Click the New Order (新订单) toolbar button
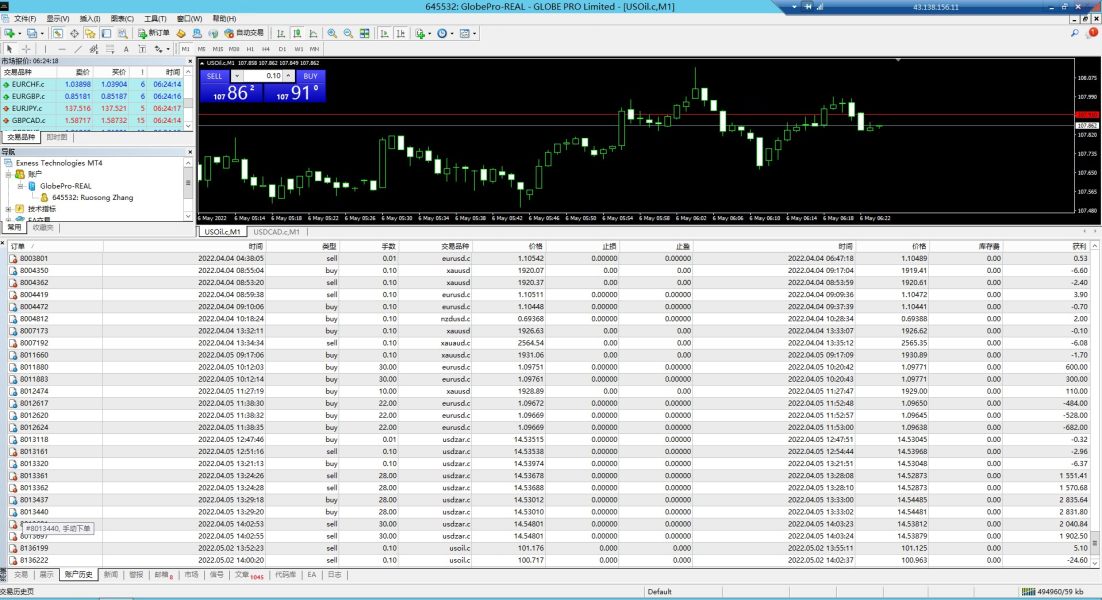This screenshot has height=600, width=1102. (154, 33)
